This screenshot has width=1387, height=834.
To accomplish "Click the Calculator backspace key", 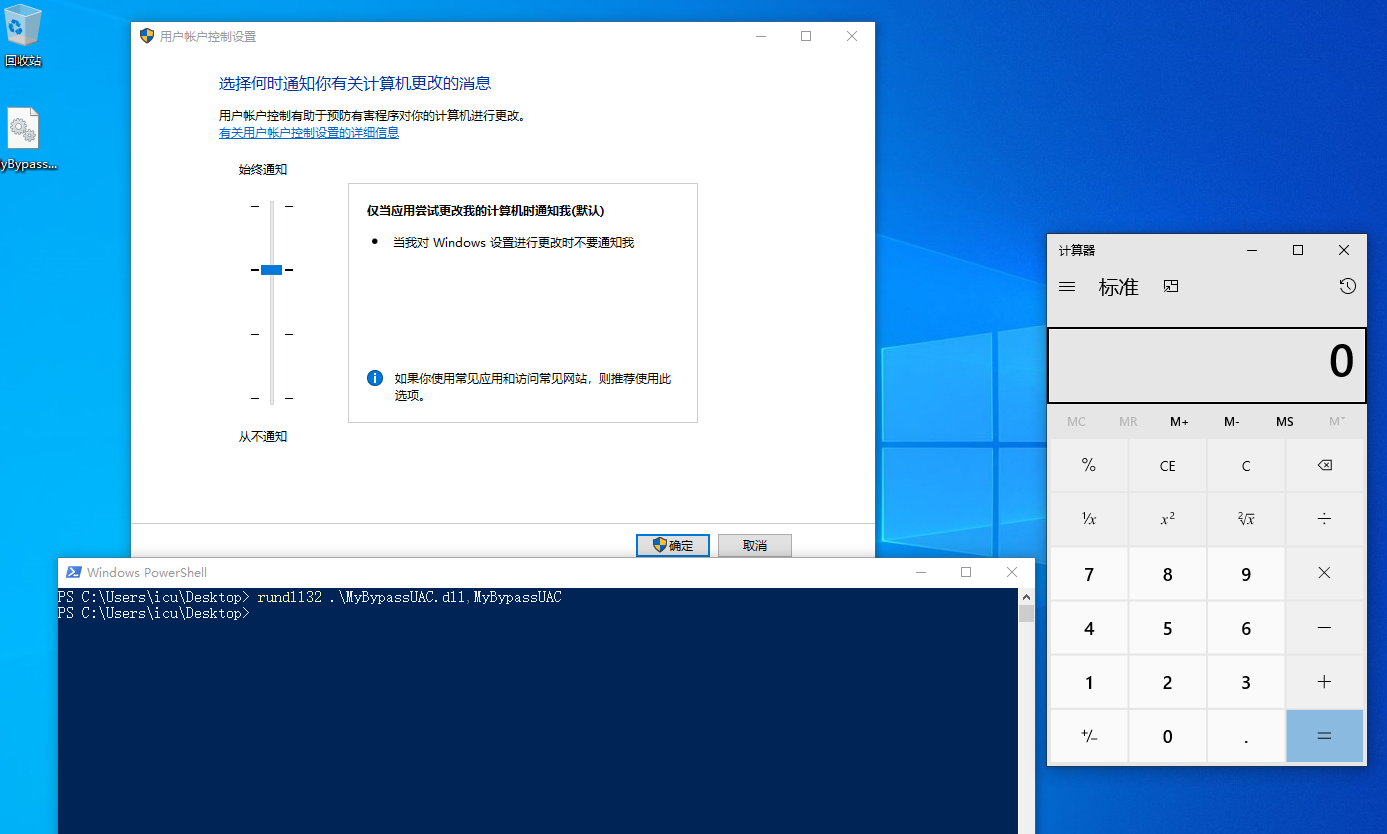I will point(1324,466).
